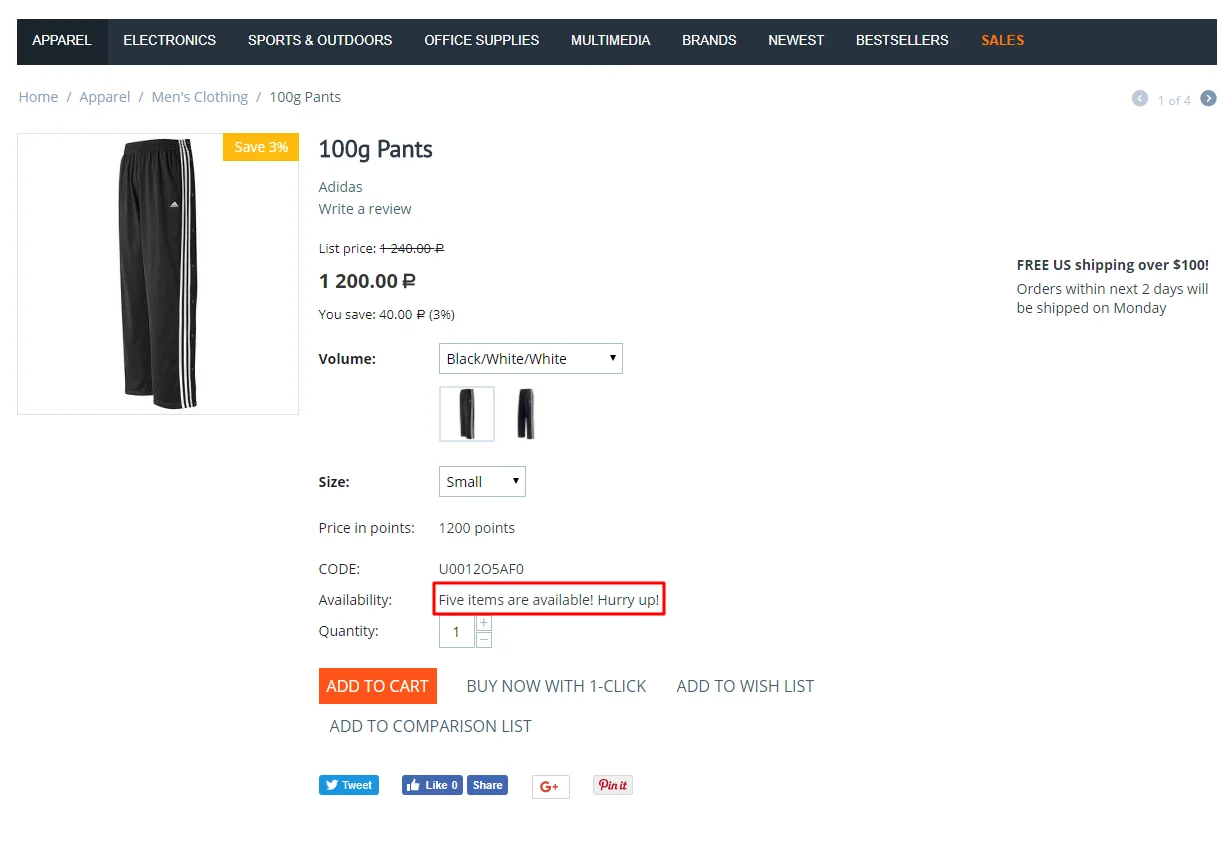Open the Electronics menu
This screenshot has height=849, width=1231.
click(x=170, y=41)
